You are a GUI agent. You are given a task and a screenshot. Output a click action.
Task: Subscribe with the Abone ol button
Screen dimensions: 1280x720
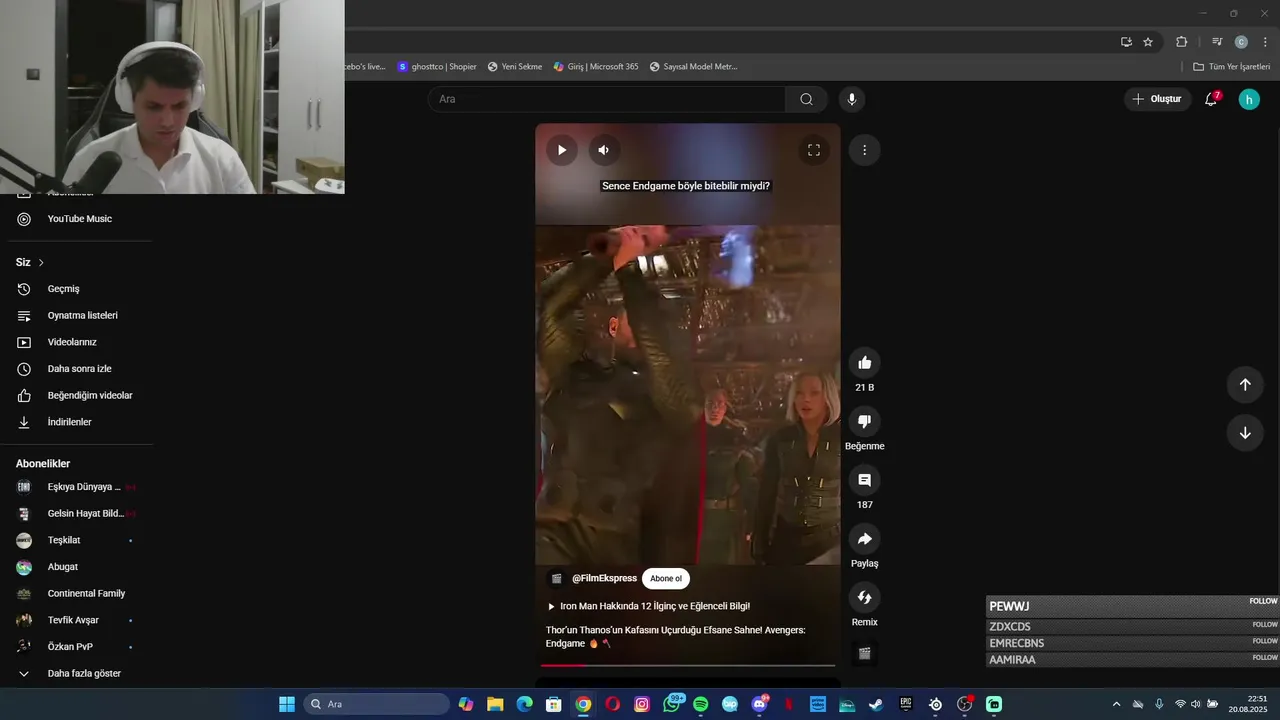pyautogui.click(x=666, y=578)
